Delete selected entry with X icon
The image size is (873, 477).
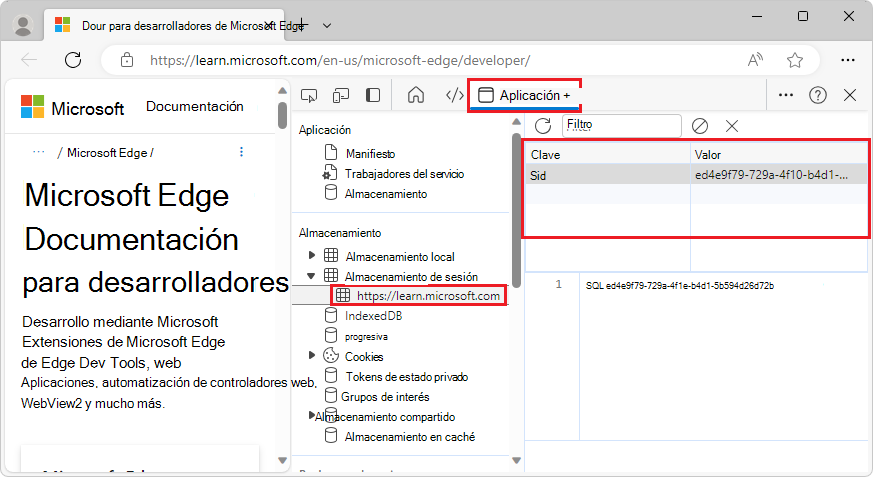(x=732, y=126)
